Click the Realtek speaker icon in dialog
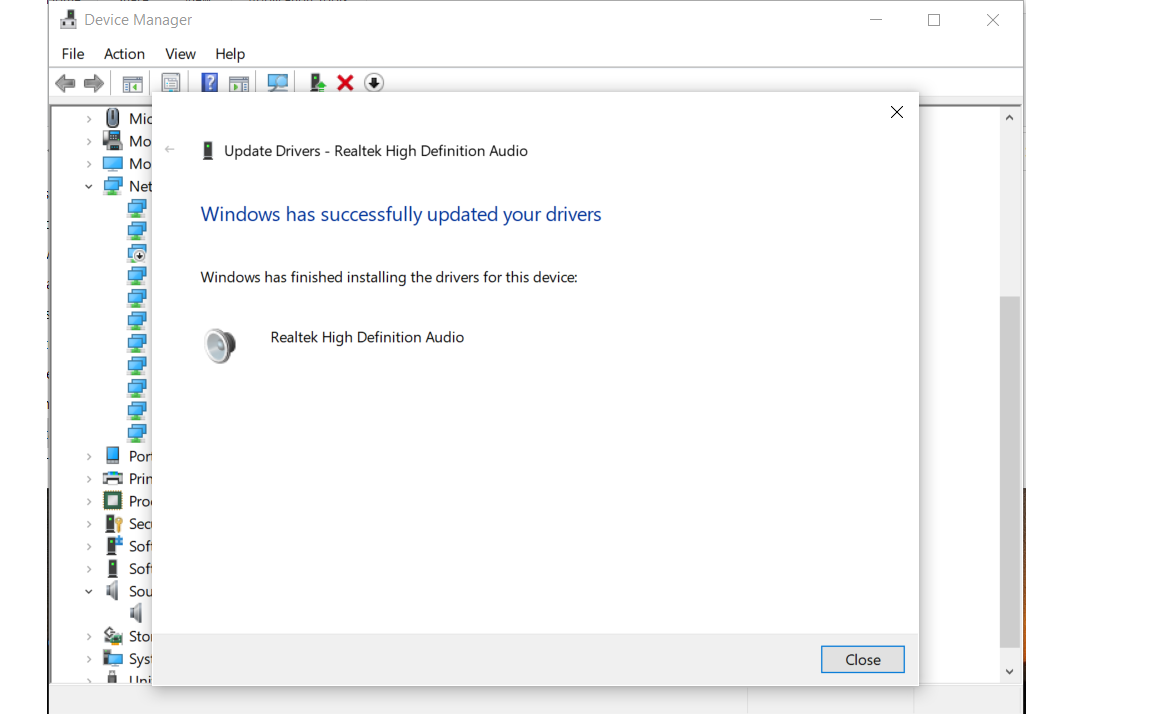The width and height of the screenshot is (1152, 716). pos(220,345)
